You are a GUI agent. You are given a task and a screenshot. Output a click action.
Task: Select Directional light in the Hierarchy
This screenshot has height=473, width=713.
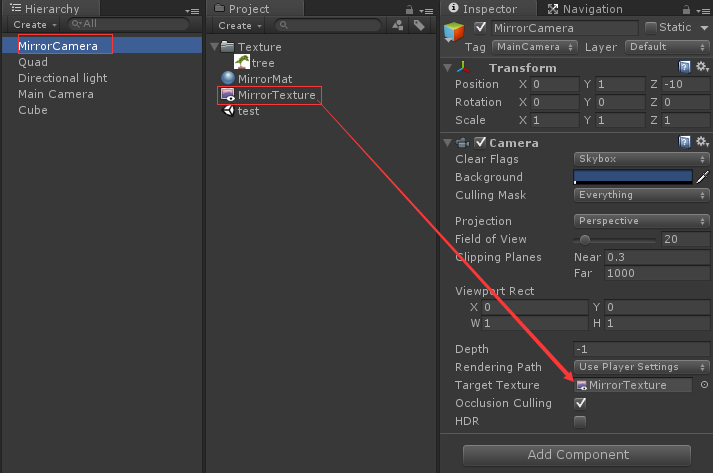(62, 78)
